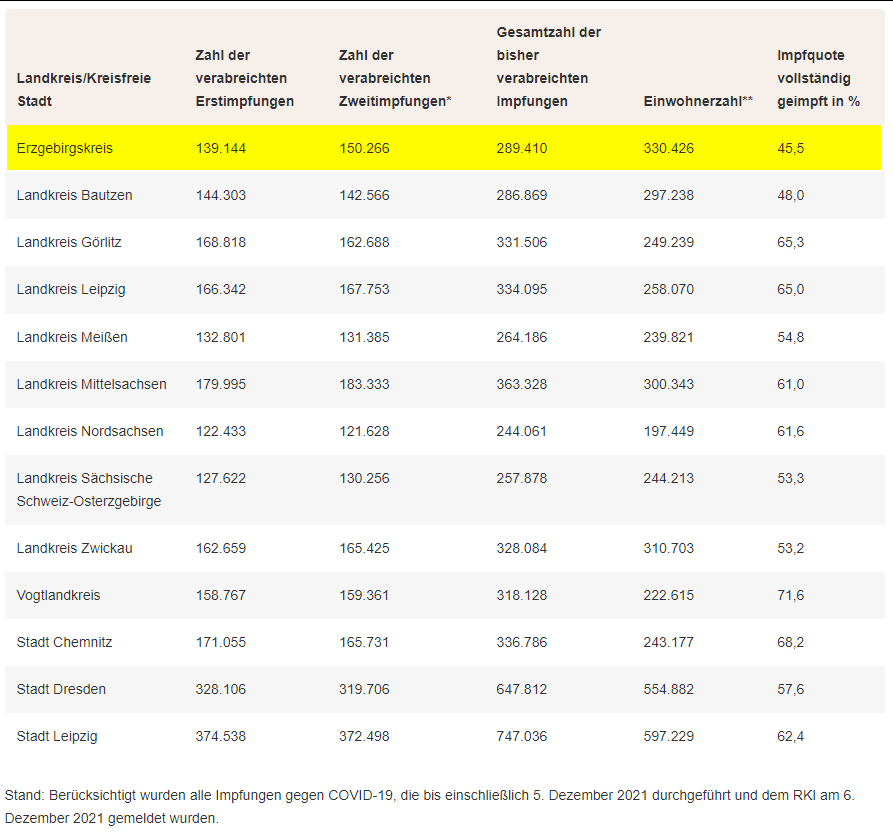Click the Einwohnerzahl column header
Screen dimensions: 893x838
click(x=698, y=101)
